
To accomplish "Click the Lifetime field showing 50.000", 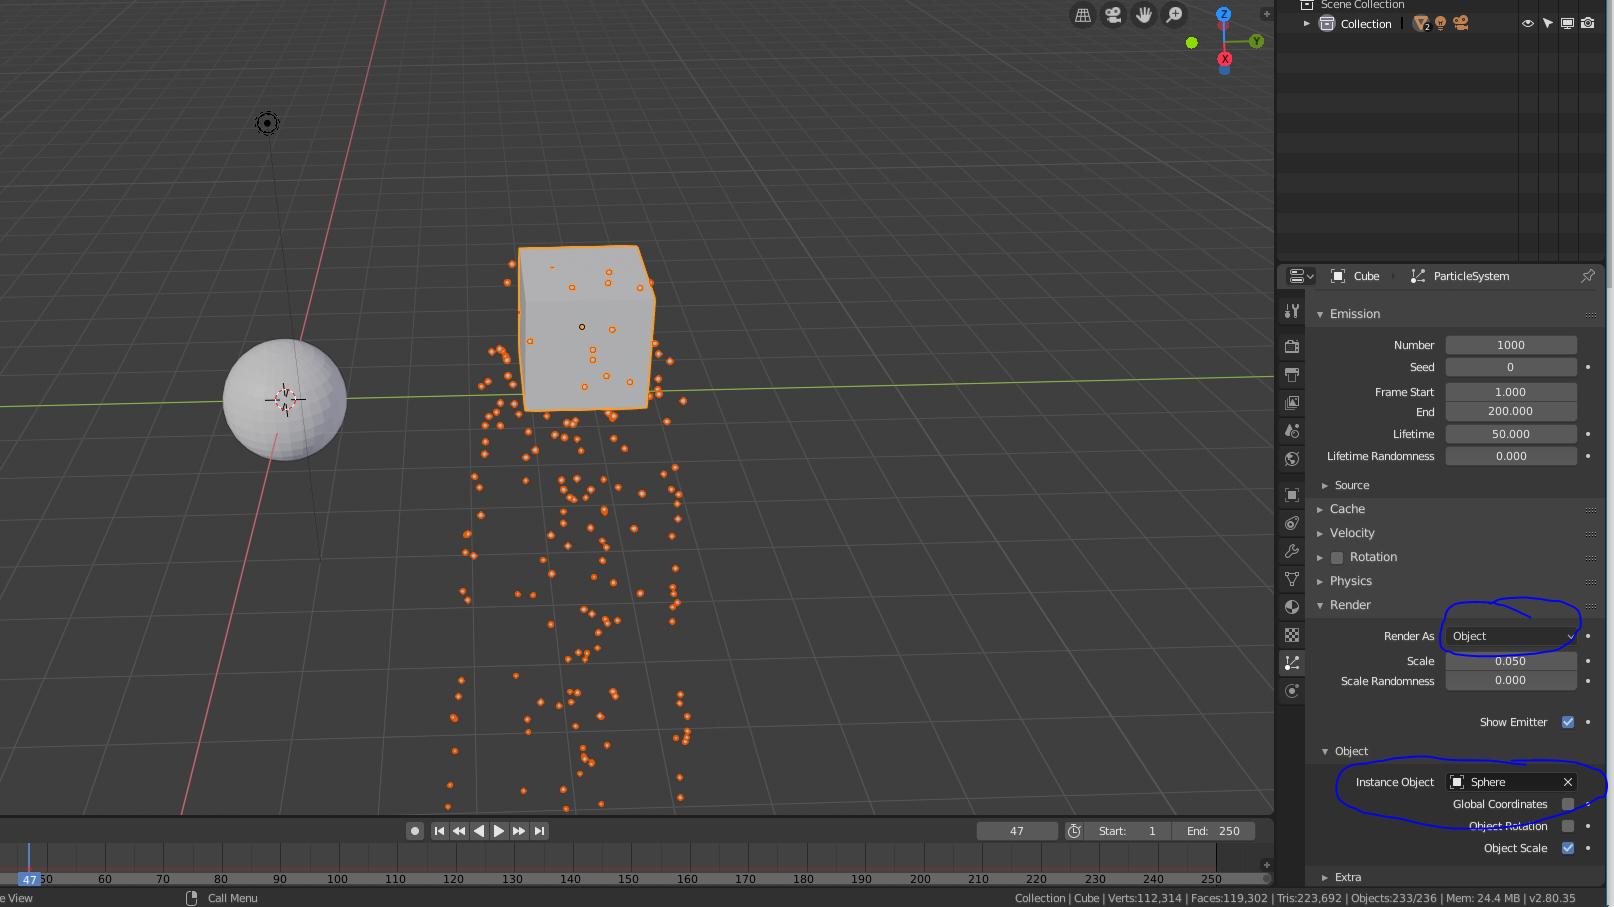I will coord(1511,434).
